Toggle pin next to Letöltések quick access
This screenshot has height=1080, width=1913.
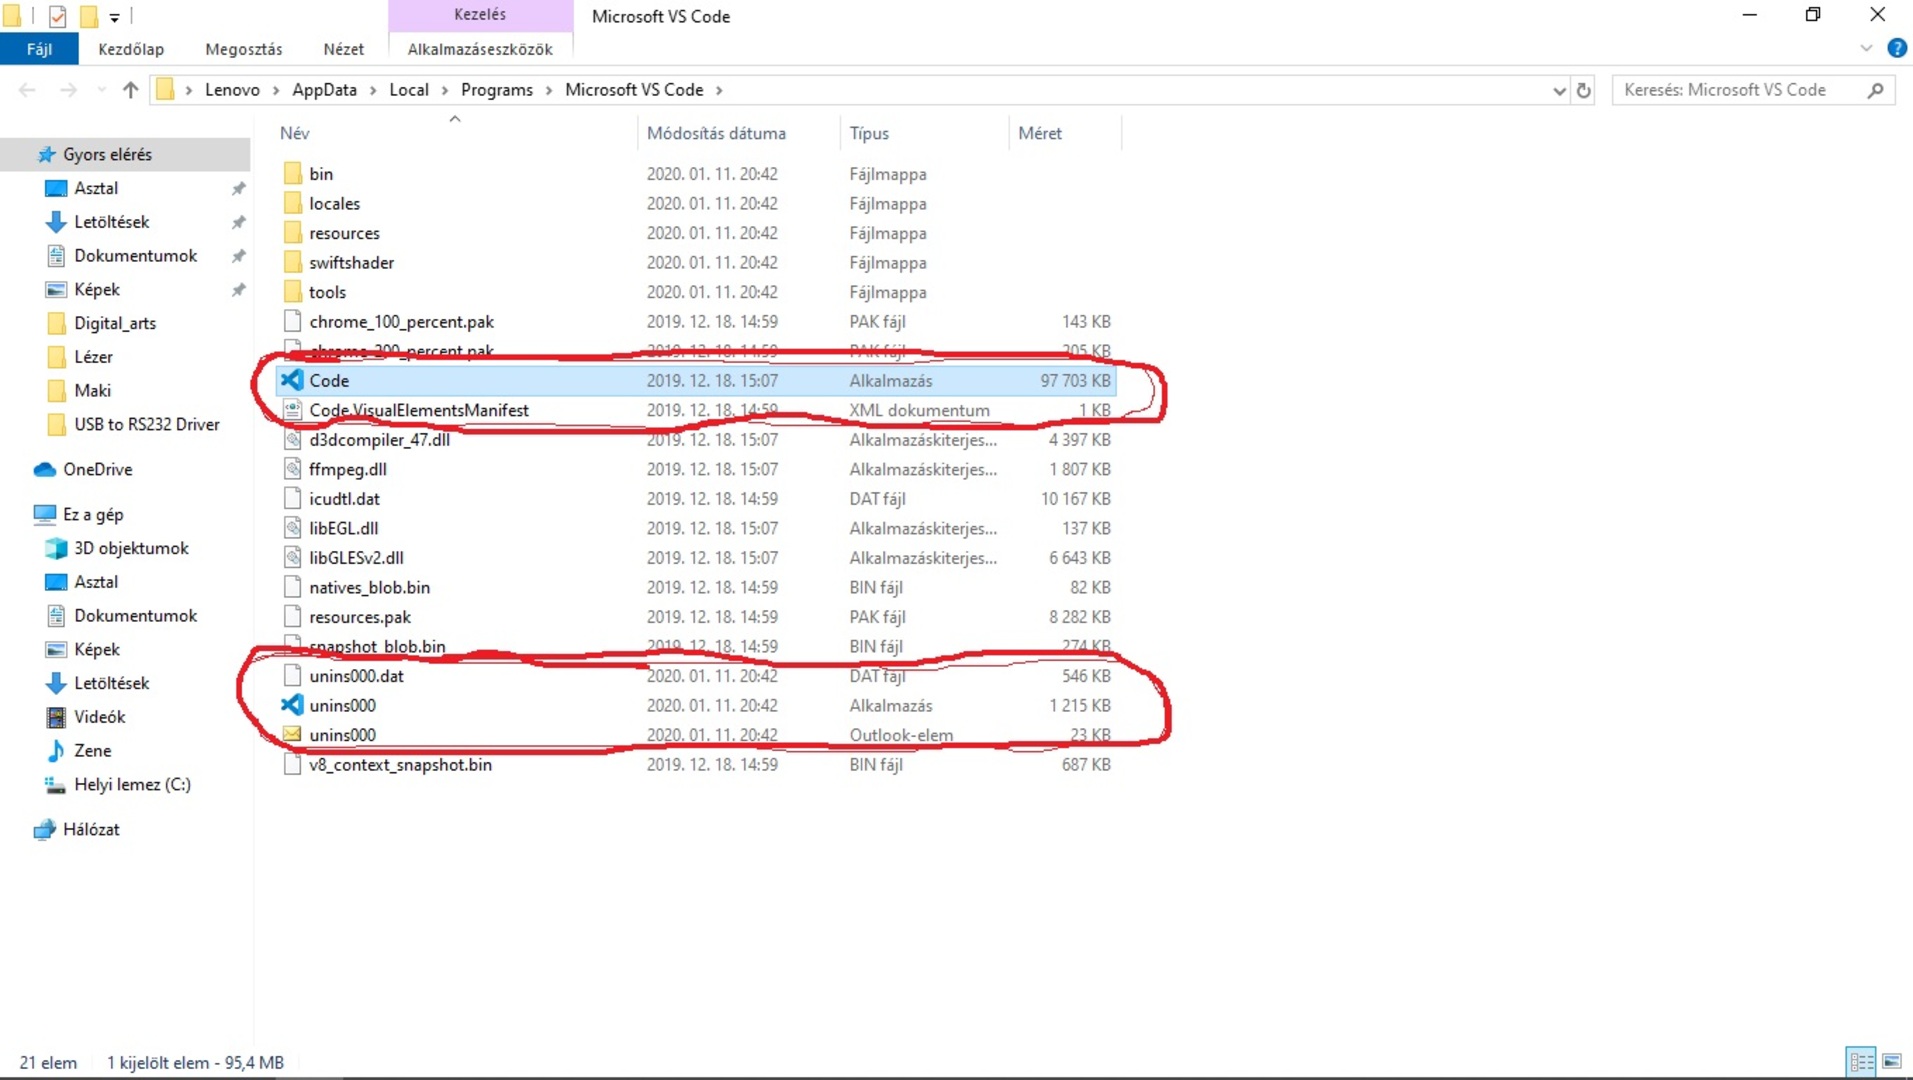tap(238, 222)
